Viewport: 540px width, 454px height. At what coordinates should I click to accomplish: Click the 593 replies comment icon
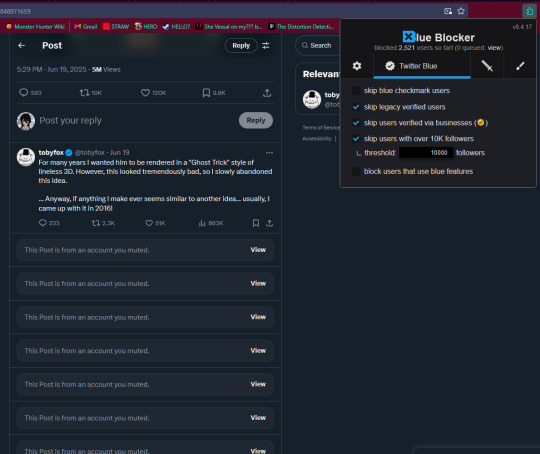[x=23, y=92]
